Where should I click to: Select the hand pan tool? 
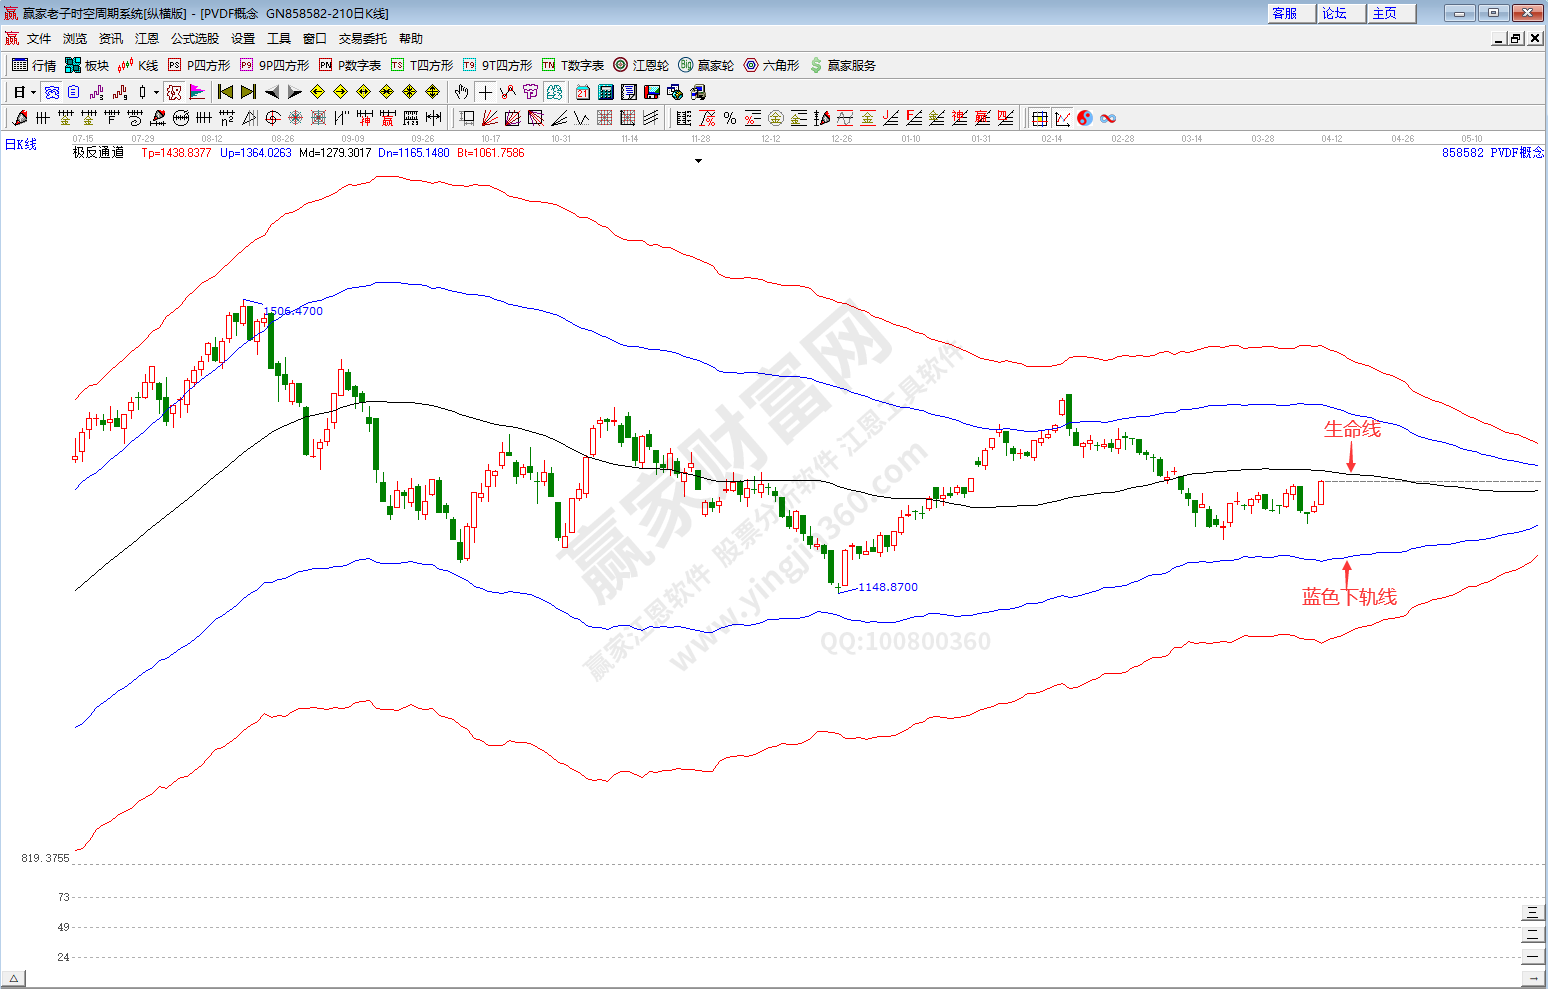pos(461,92)
